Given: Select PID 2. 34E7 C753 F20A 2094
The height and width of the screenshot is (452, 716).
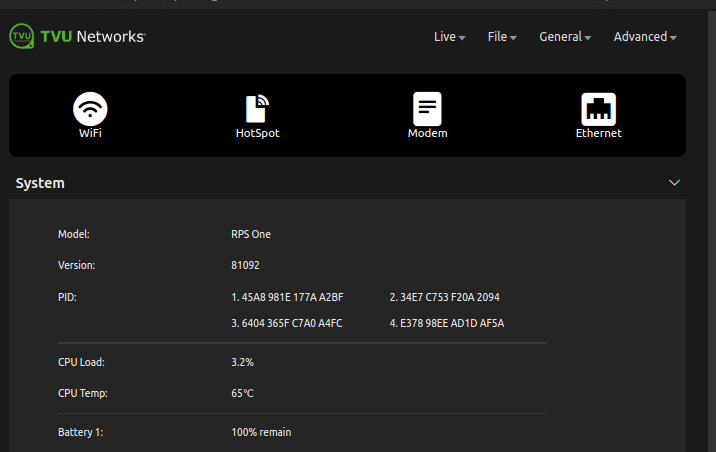Looking at the screenshot, I should click(x=444, y=297).
